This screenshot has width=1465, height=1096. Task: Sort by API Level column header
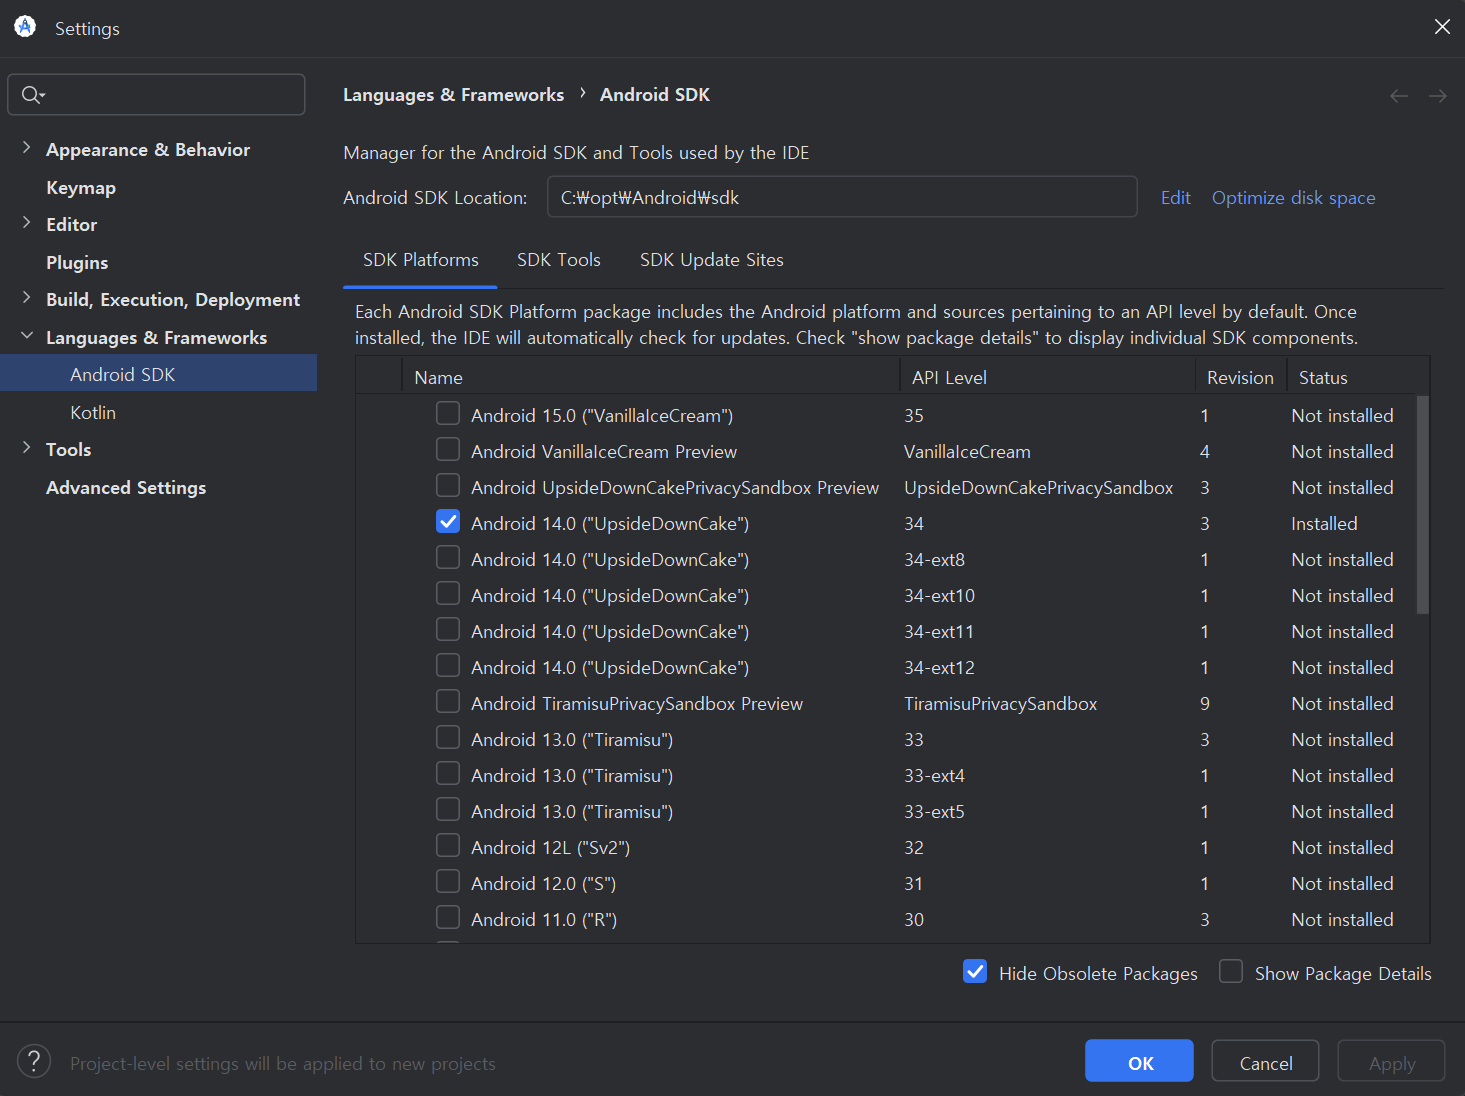[1047, 377]
